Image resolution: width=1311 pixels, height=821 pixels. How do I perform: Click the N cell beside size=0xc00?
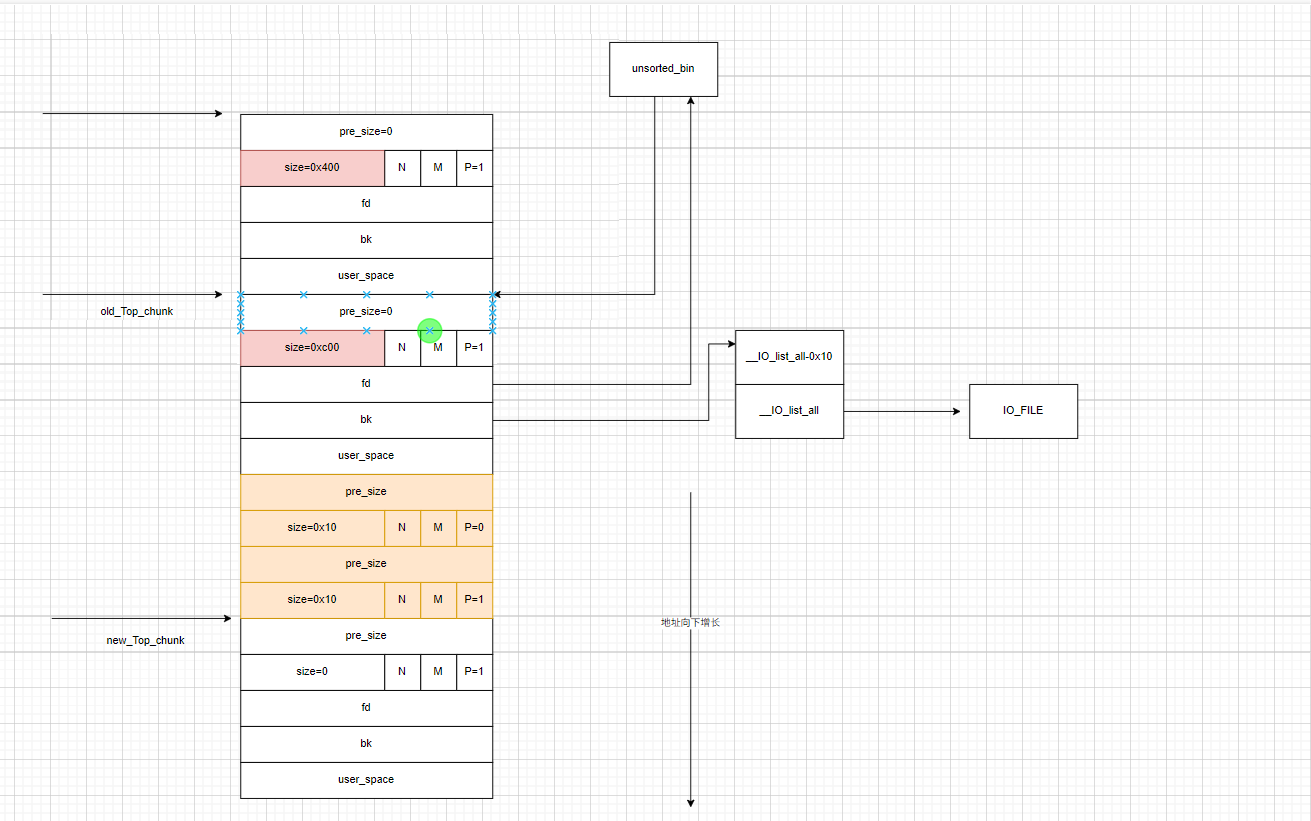tap(402, 348)
